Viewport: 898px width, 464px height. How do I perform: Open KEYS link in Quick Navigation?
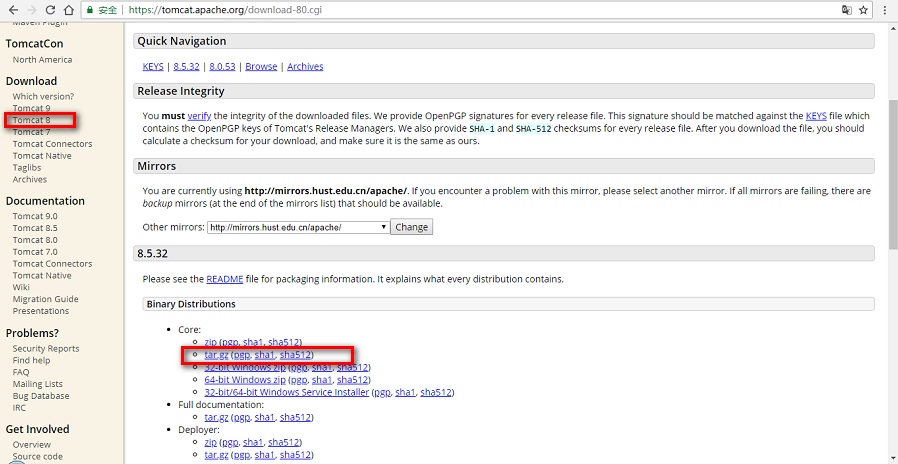click(x=153, y=66)
